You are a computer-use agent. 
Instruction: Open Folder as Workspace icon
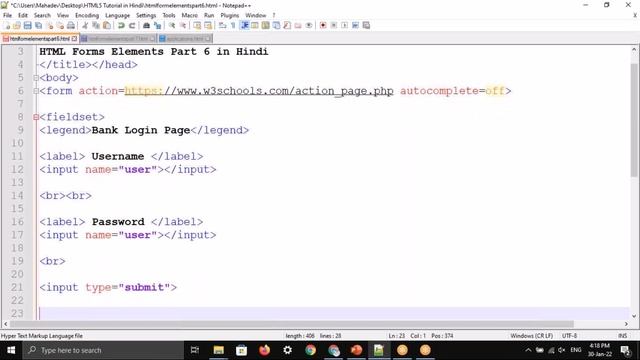[298, 25]
